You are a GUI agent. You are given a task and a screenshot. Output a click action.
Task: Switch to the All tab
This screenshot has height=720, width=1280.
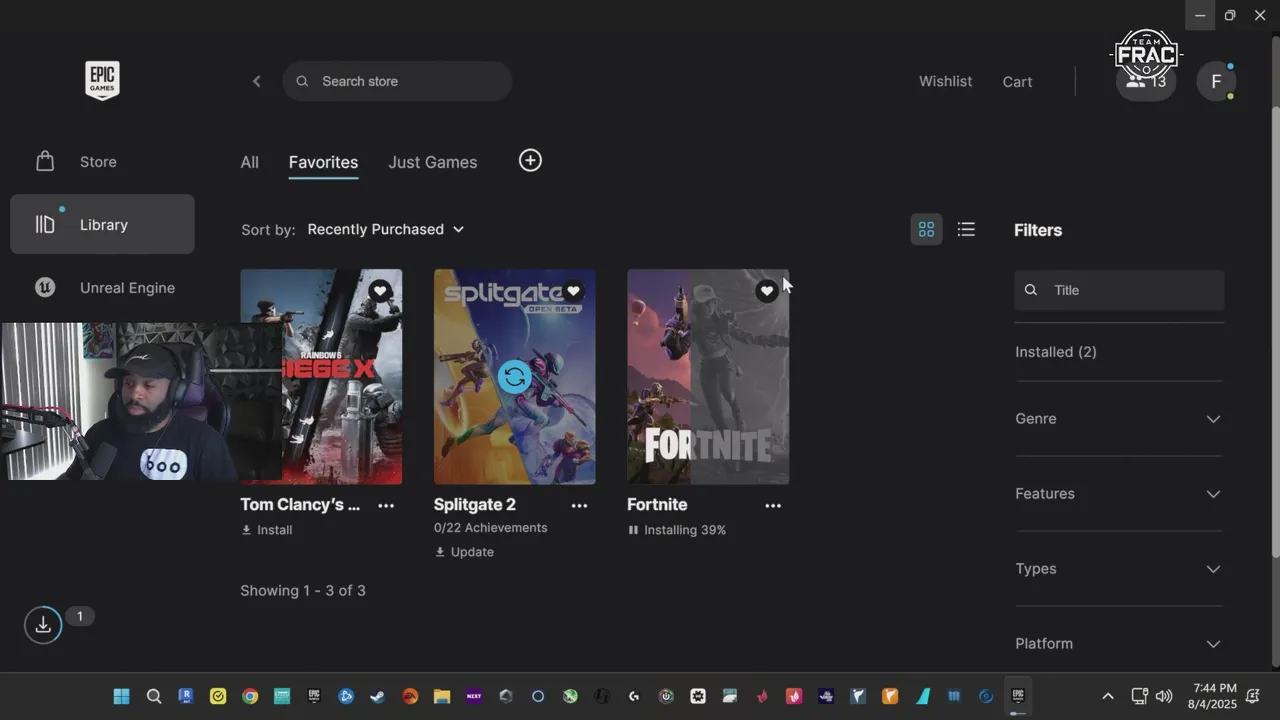[249, 162]
